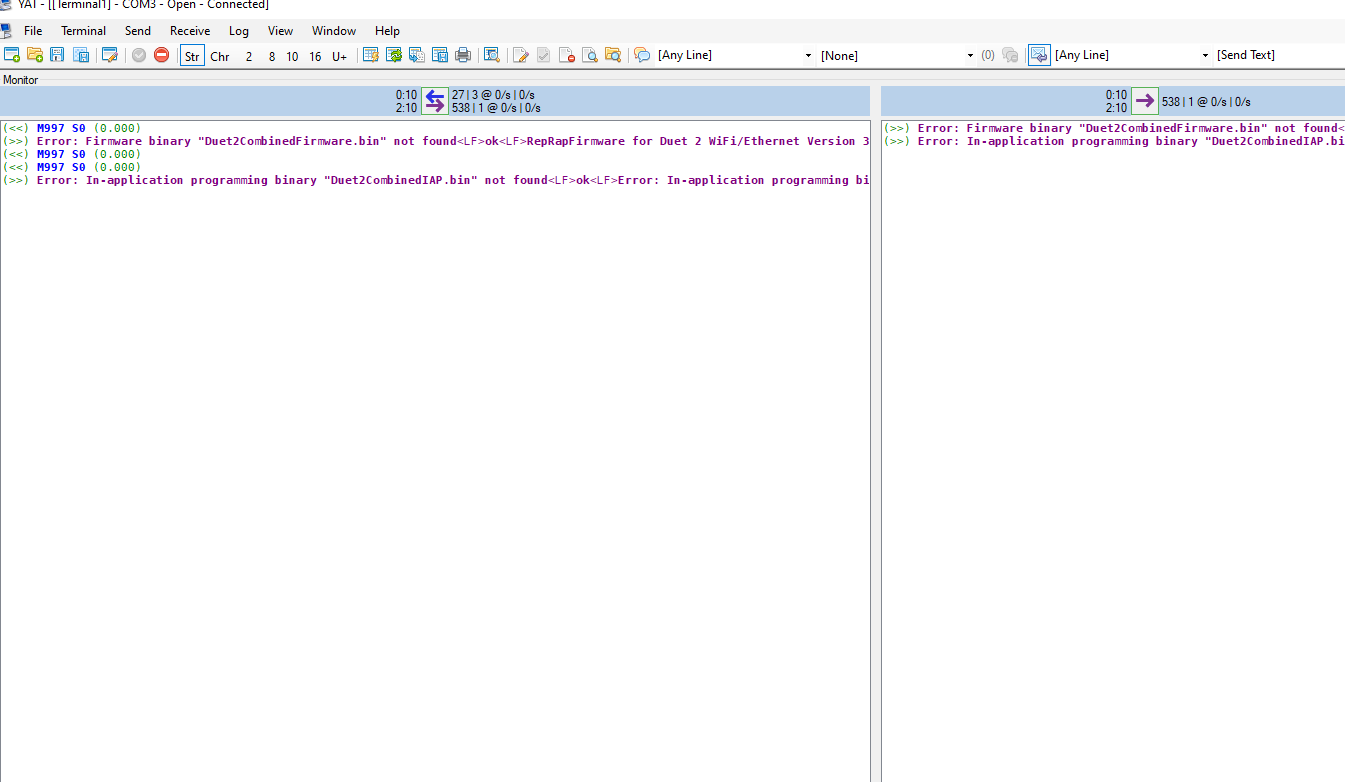Click the automatic action speech bubble icon

coord(642,55)
